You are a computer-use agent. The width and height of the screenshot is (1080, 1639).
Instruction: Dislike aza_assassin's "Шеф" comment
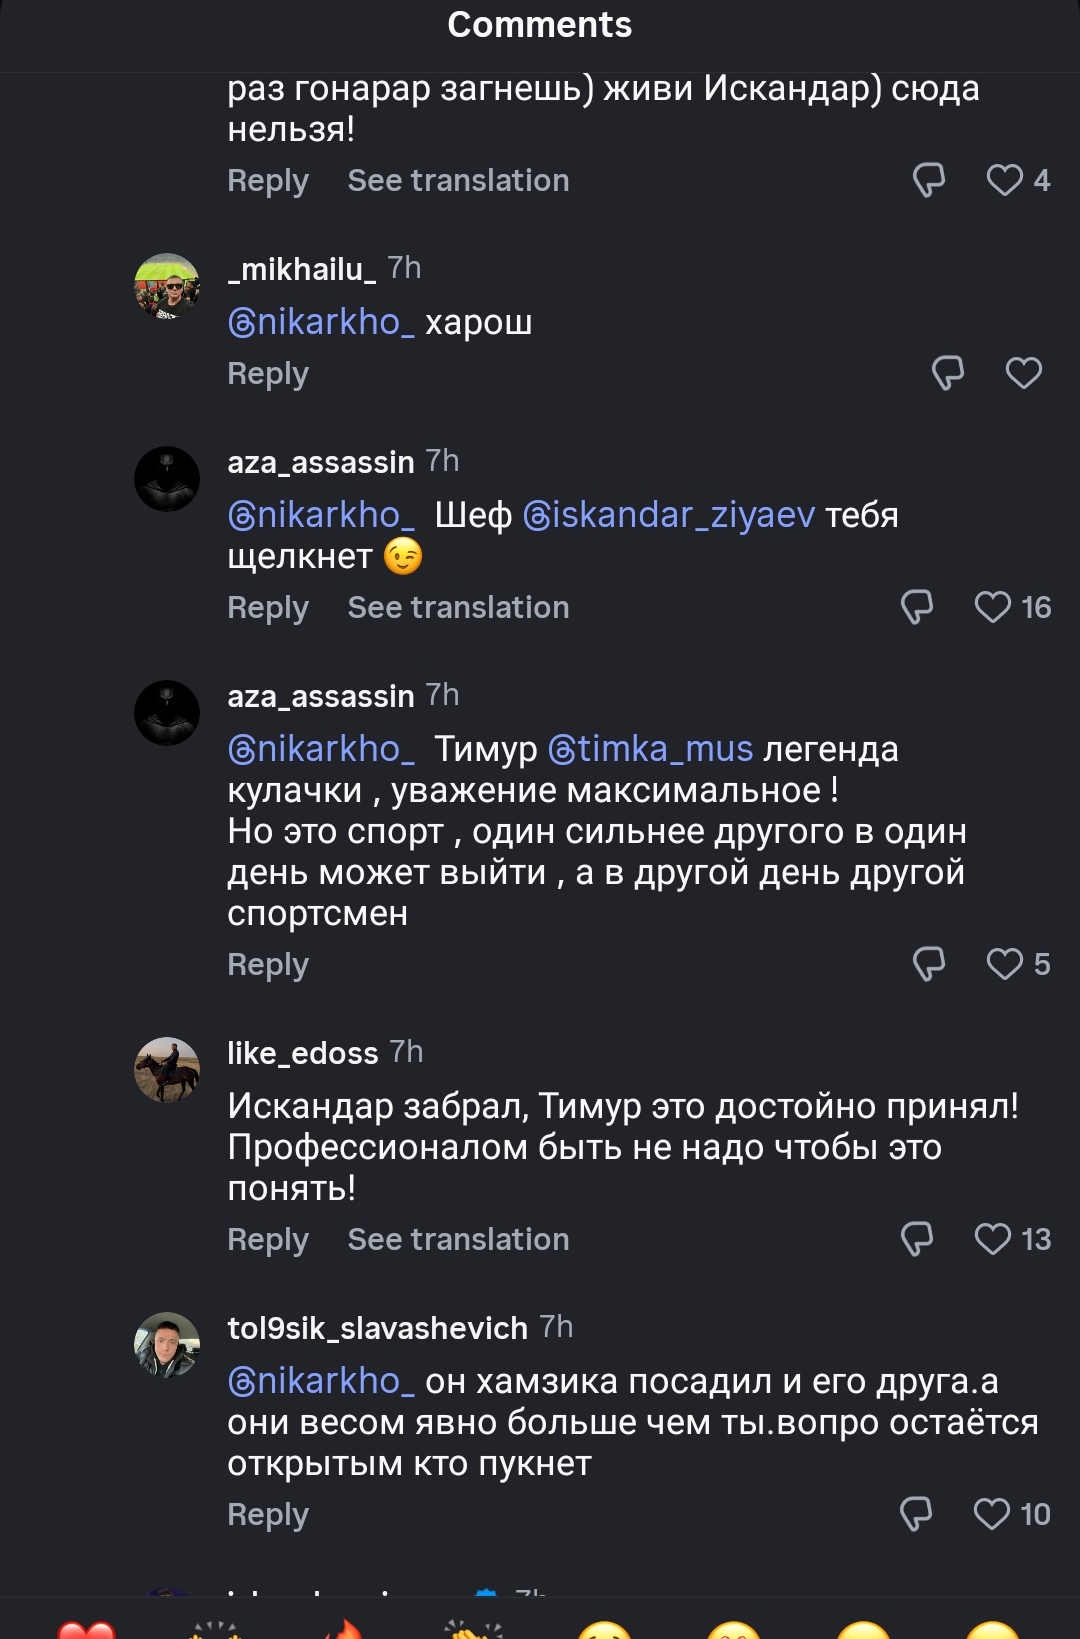point(917,607)
